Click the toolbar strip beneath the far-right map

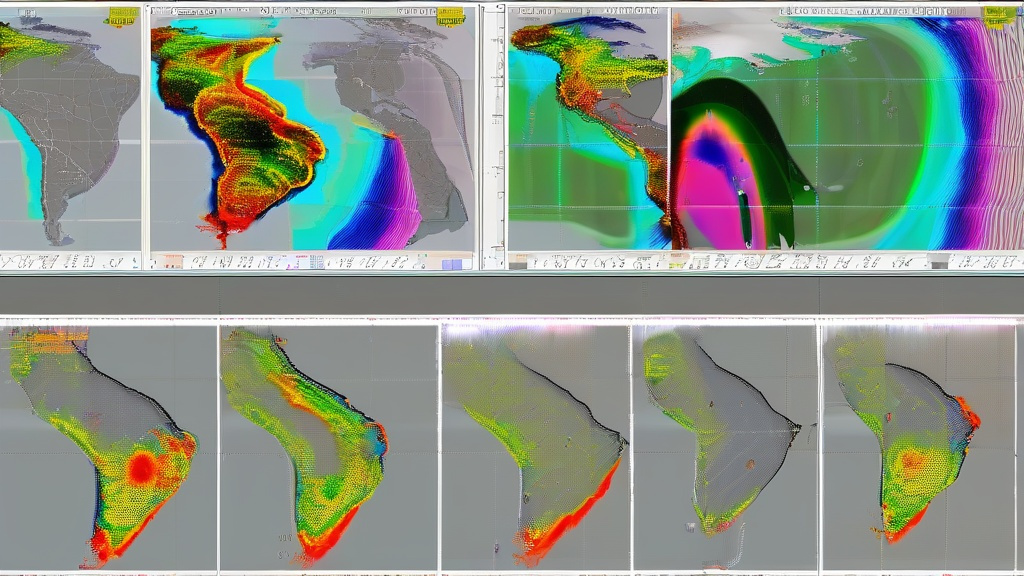pyautogui.click(x=850, y=262)
